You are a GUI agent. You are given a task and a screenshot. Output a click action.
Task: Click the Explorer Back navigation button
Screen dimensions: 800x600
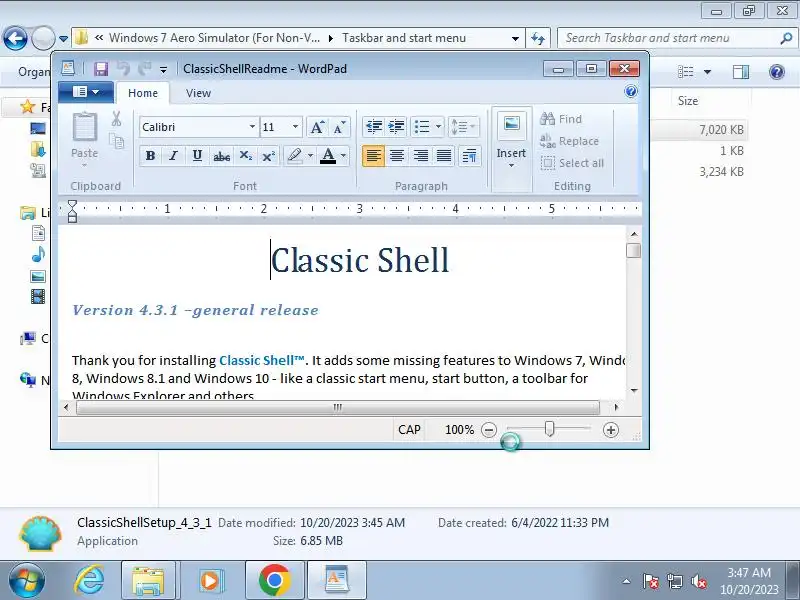pos(15,38)
